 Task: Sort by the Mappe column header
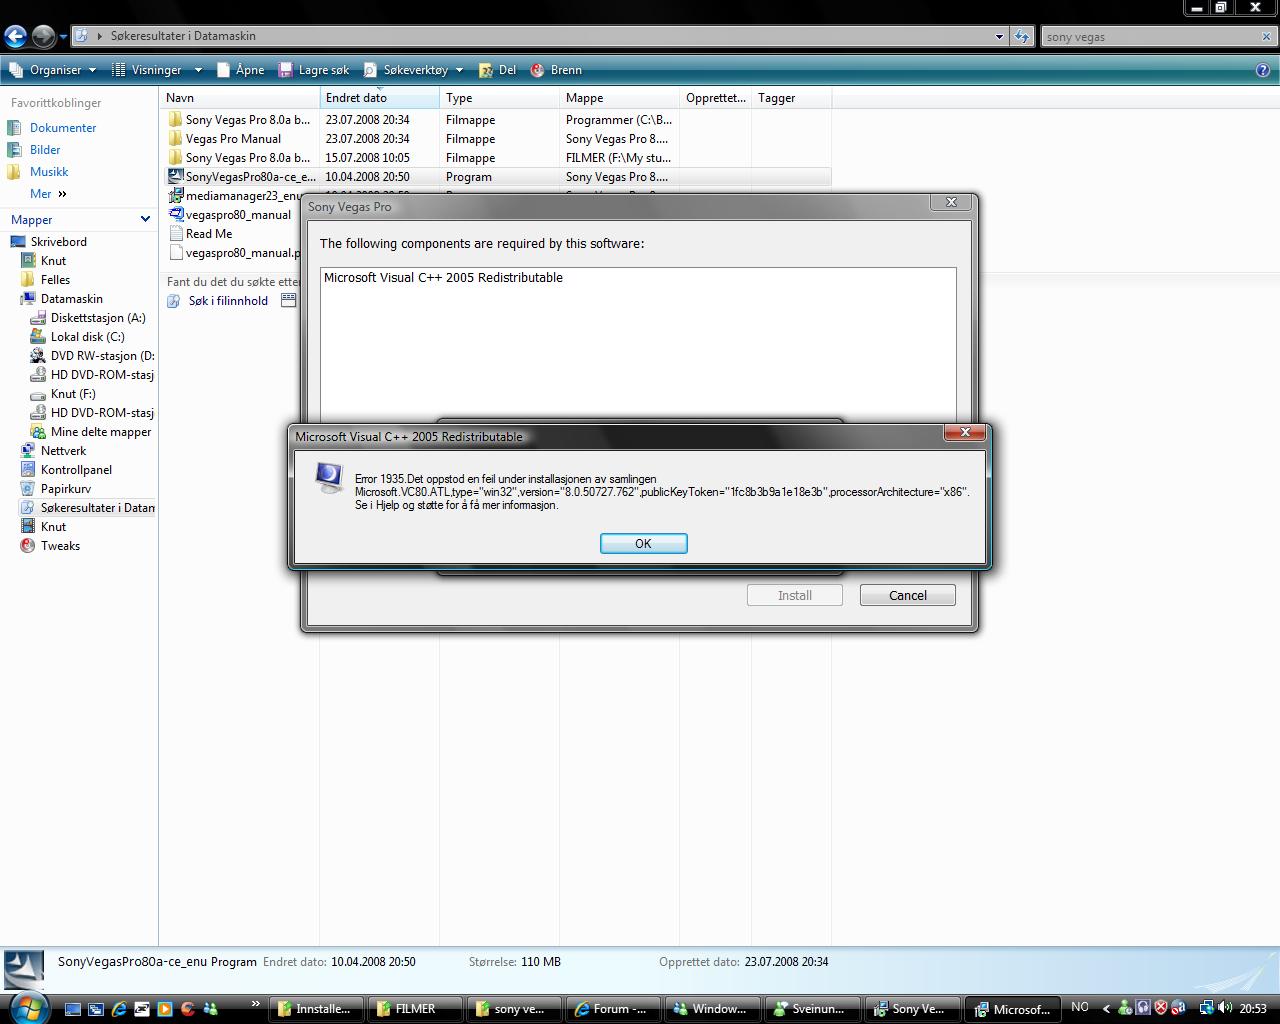(x=620, y=98)
